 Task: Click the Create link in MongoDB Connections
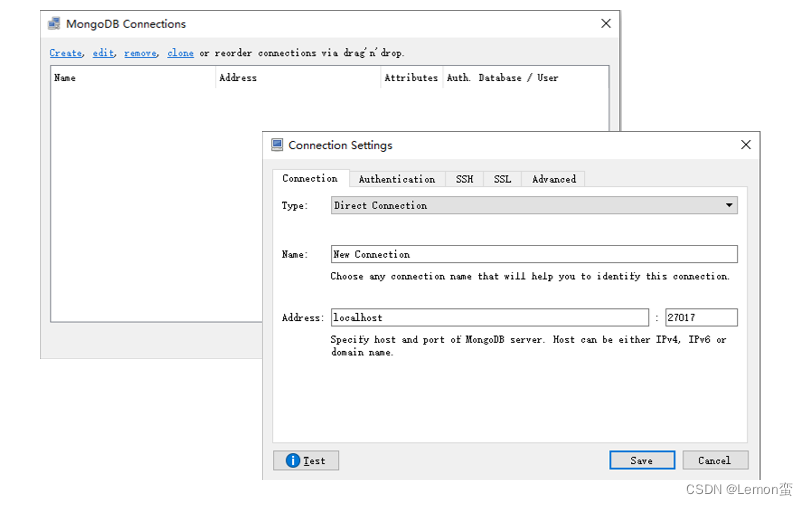65,53
